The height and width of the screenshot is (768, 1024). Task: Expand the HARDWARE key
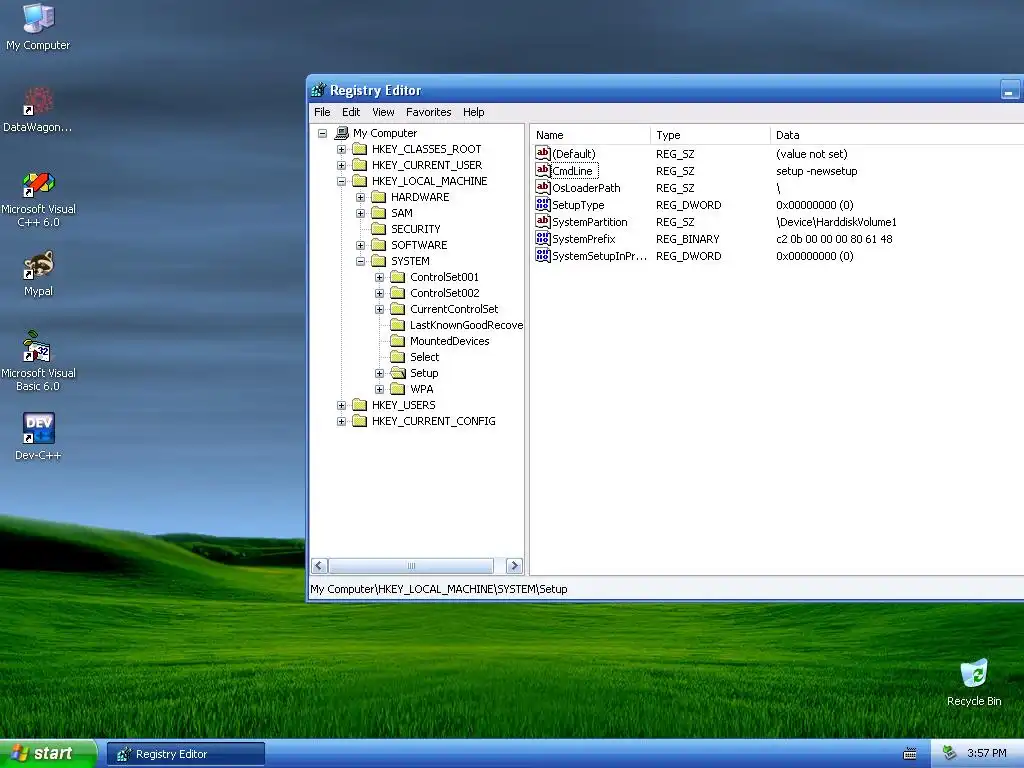[x=360, y=197]
